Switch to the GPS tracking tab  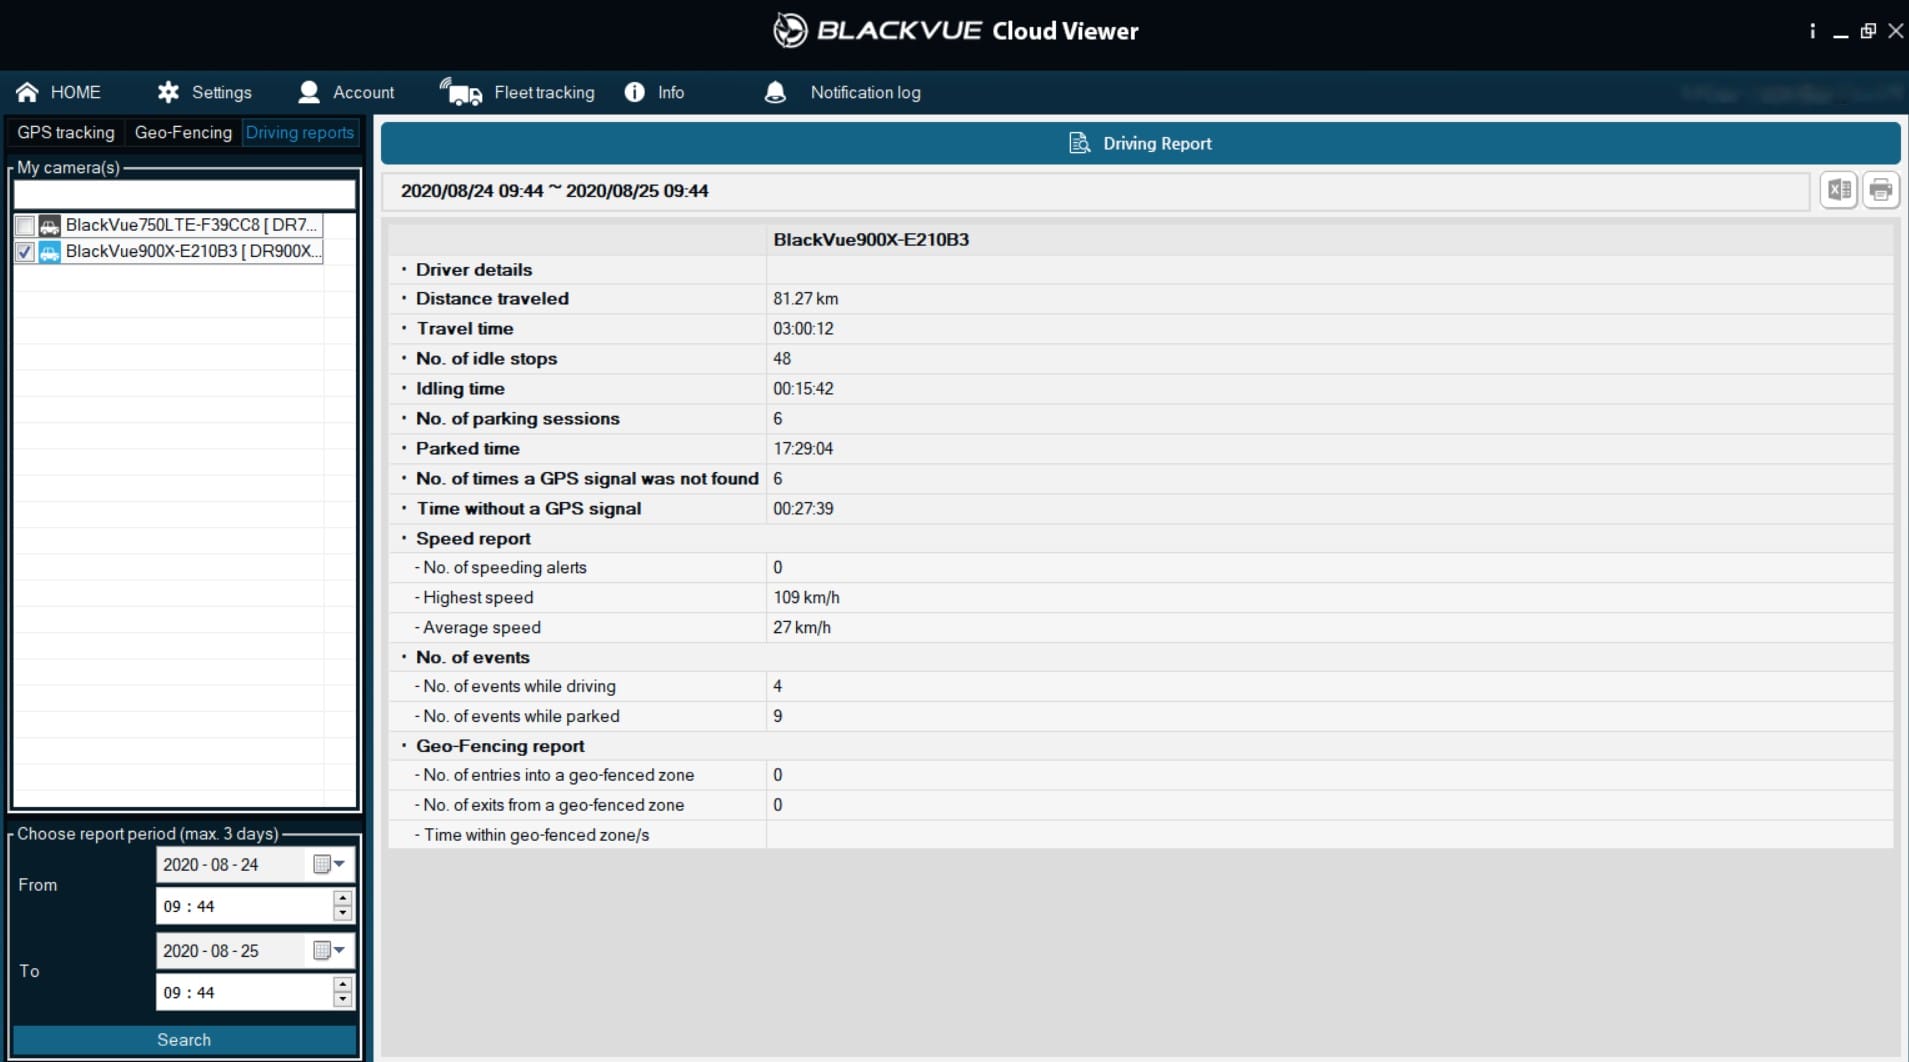pyautogui.click(x=66, y=133)
